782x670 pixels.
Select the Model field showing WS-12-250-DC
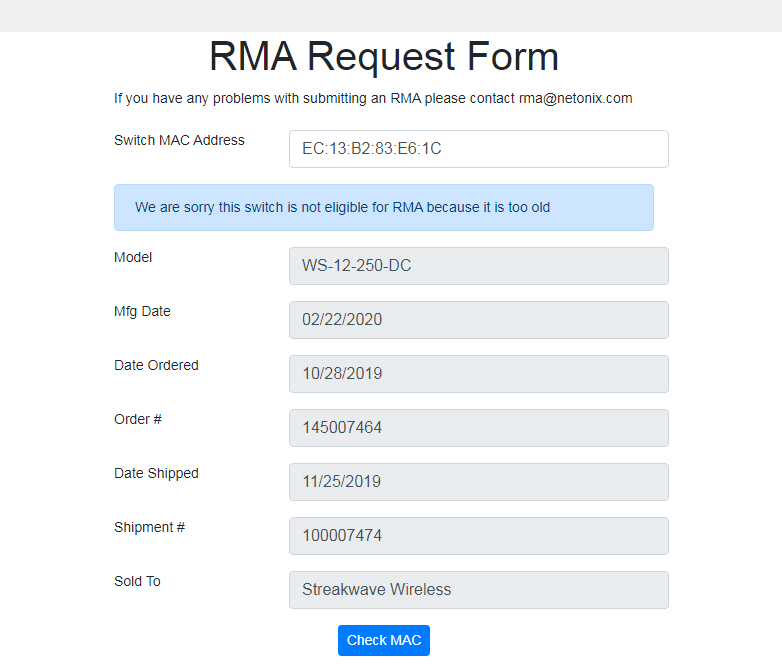tap(478, 266)
